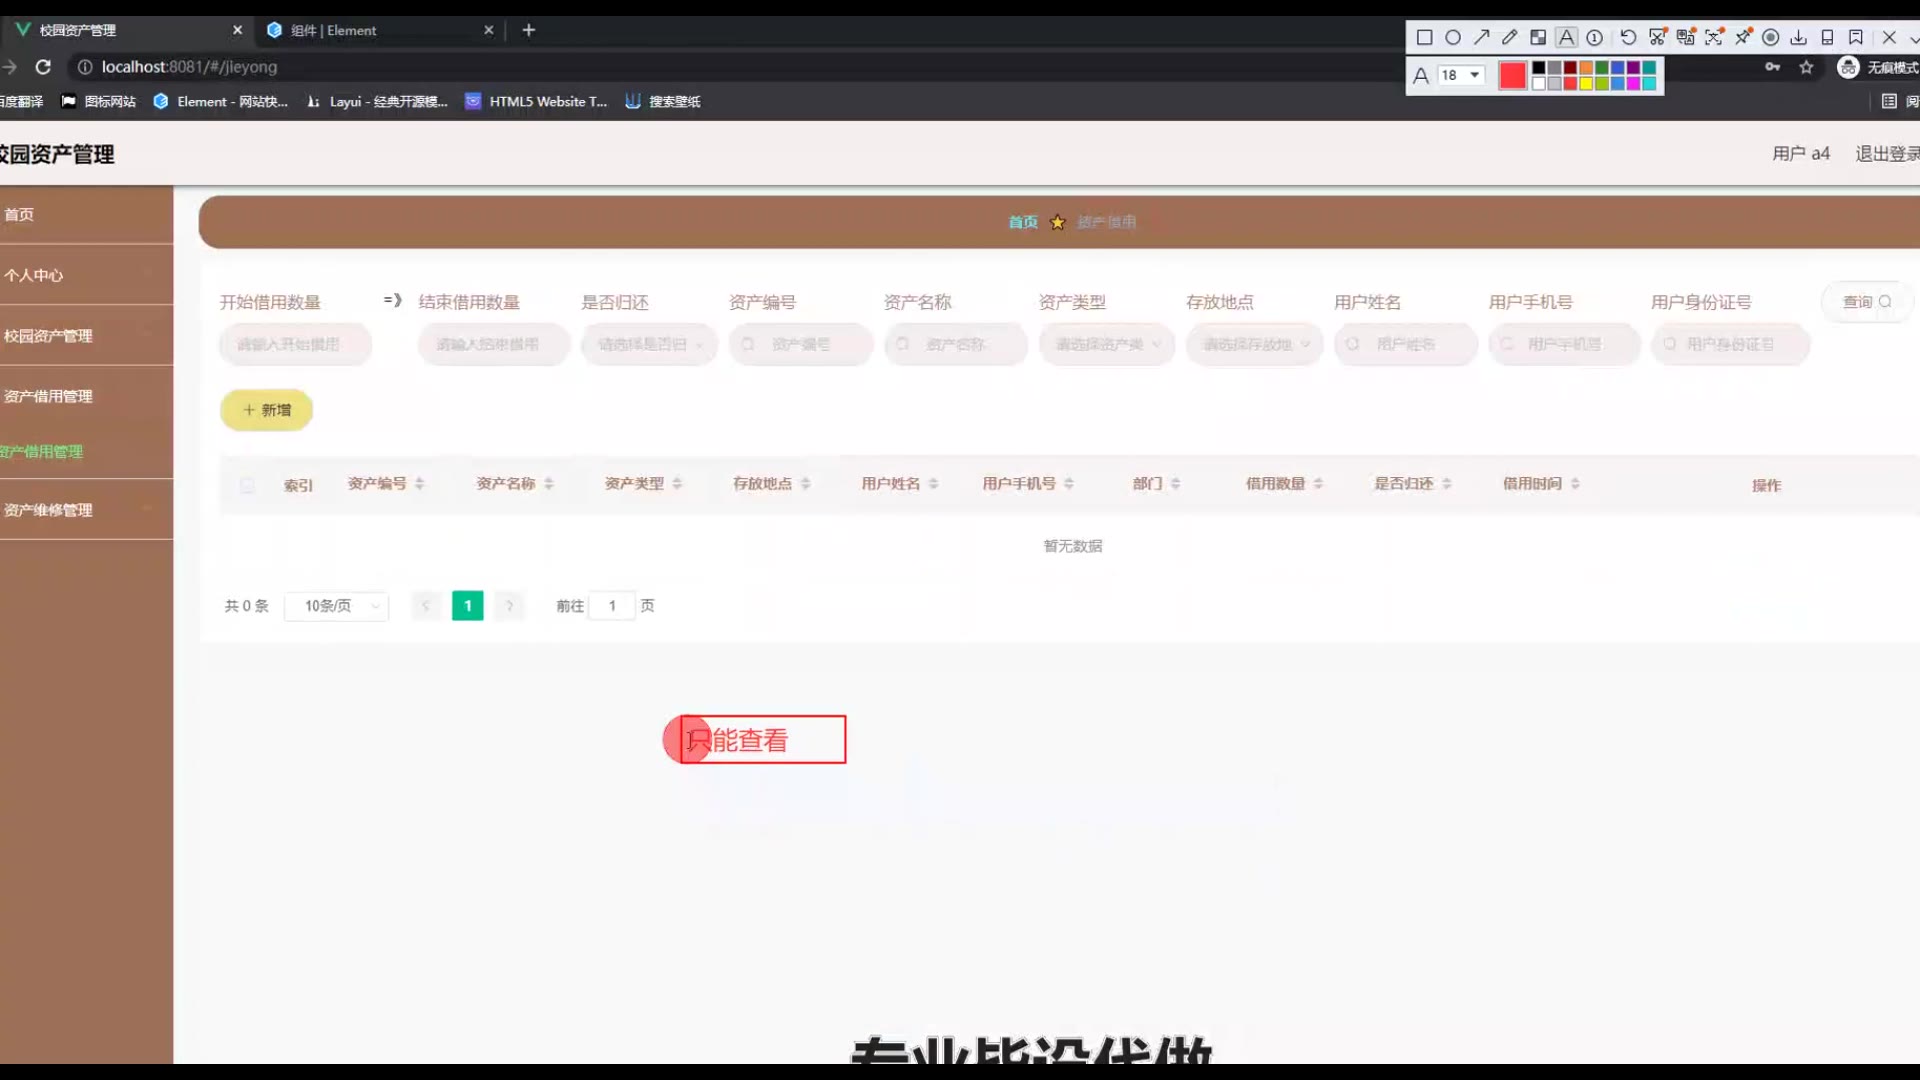Switch to the 组件 | Element browser tab
Viewport: 1920px width, 1080px height.
380,30
